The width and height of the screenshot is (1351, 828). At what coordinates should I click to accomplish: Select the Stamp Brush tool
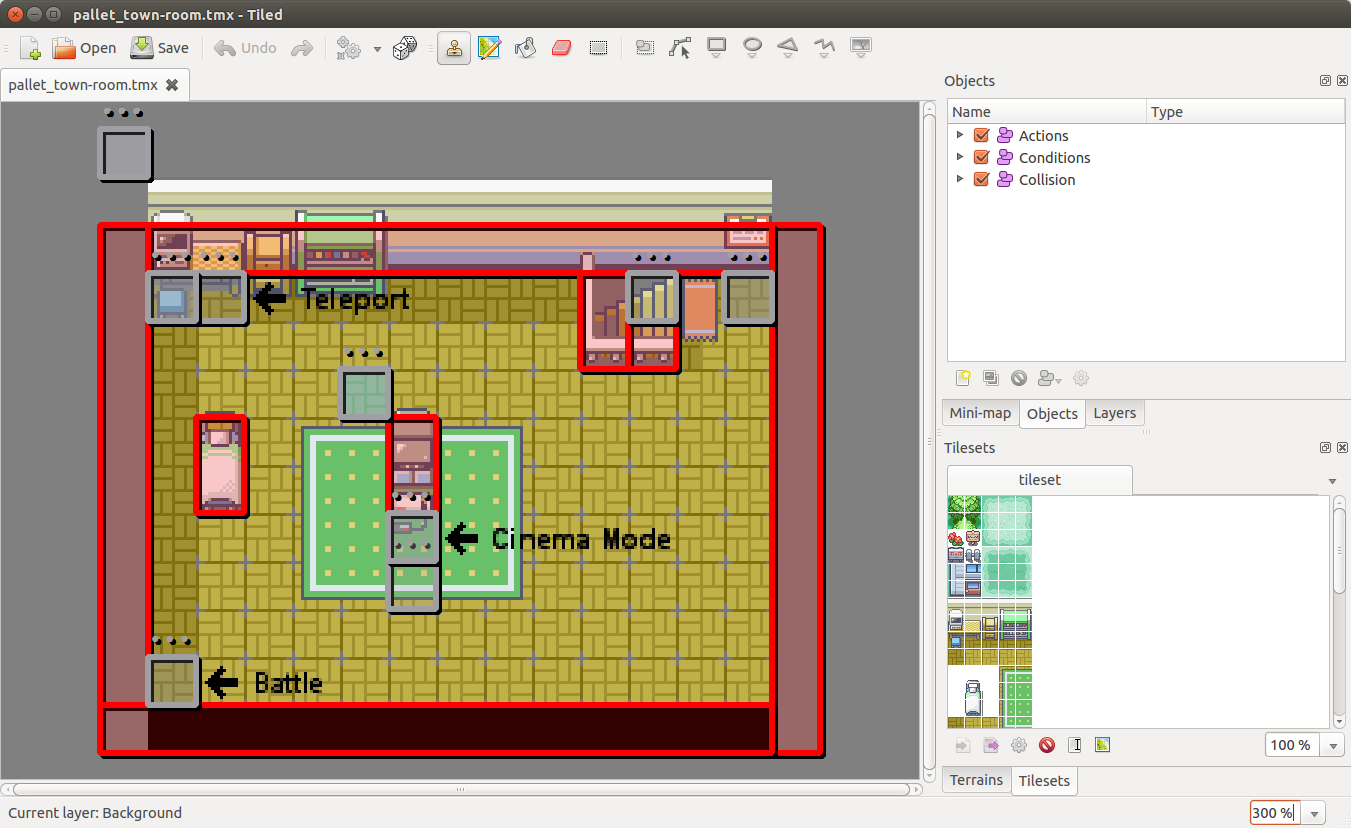tap(454, 47)
